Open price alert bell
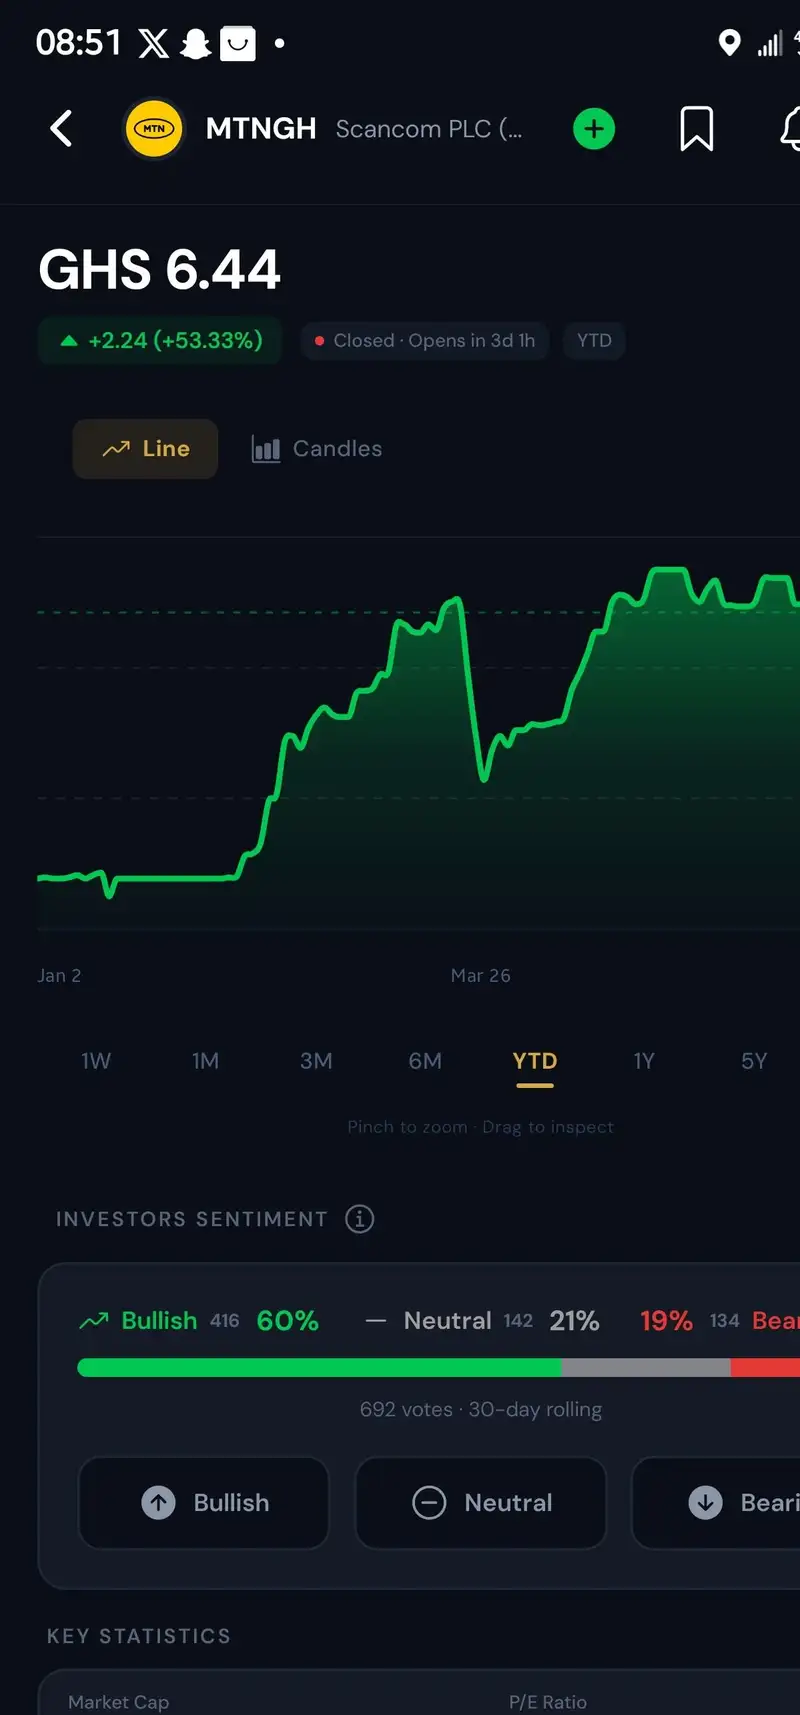The height and width of the screenshot is (1715, 800). (790, 129)
